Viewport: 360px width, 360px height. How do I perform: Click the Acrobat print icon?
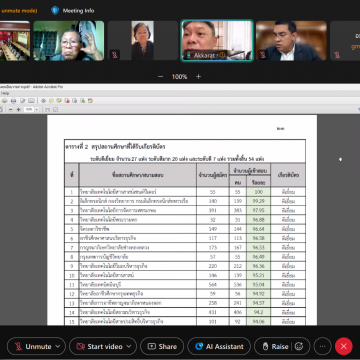13,101
